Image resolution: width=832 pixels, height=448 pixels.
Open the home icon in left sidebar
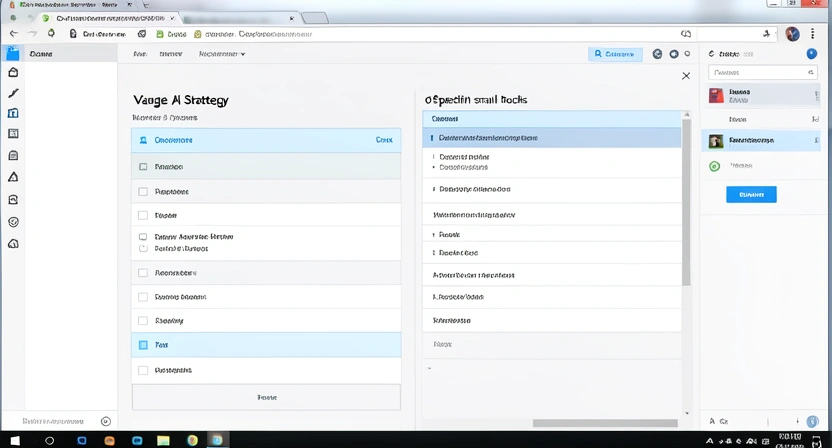(13, 73)
